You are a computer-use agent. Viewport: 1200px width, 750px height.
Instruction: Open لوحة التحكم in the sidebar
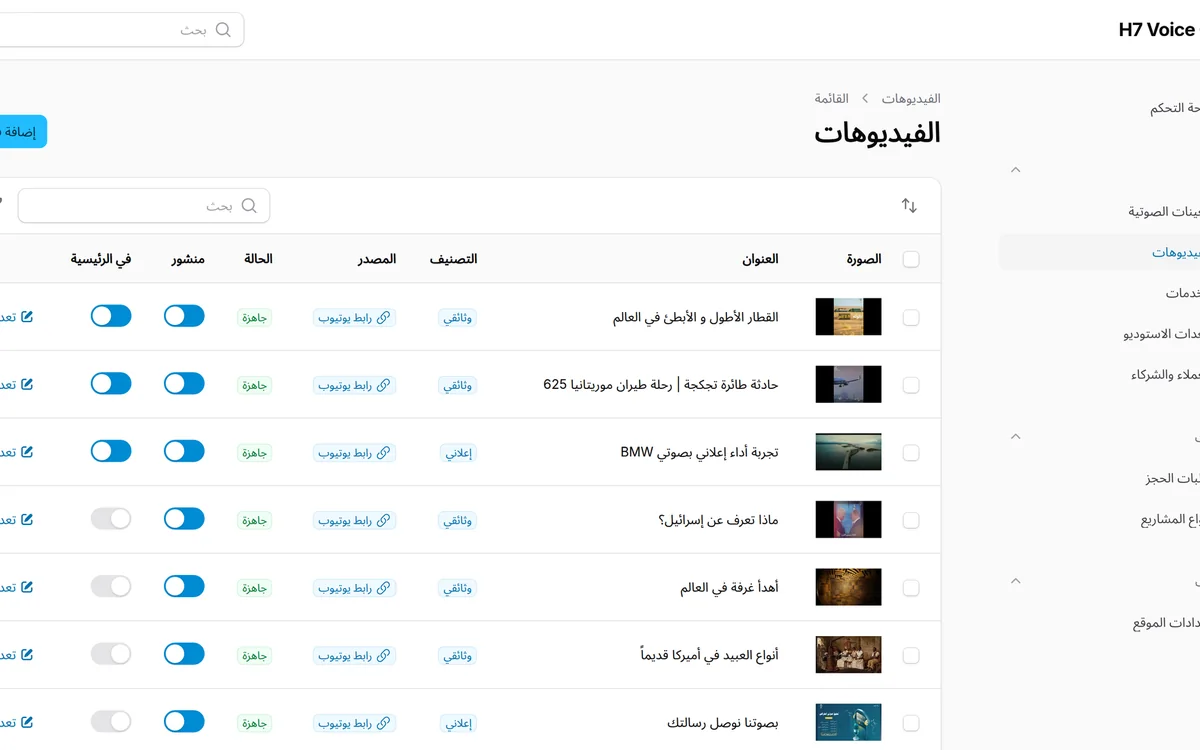point(1174,108)
